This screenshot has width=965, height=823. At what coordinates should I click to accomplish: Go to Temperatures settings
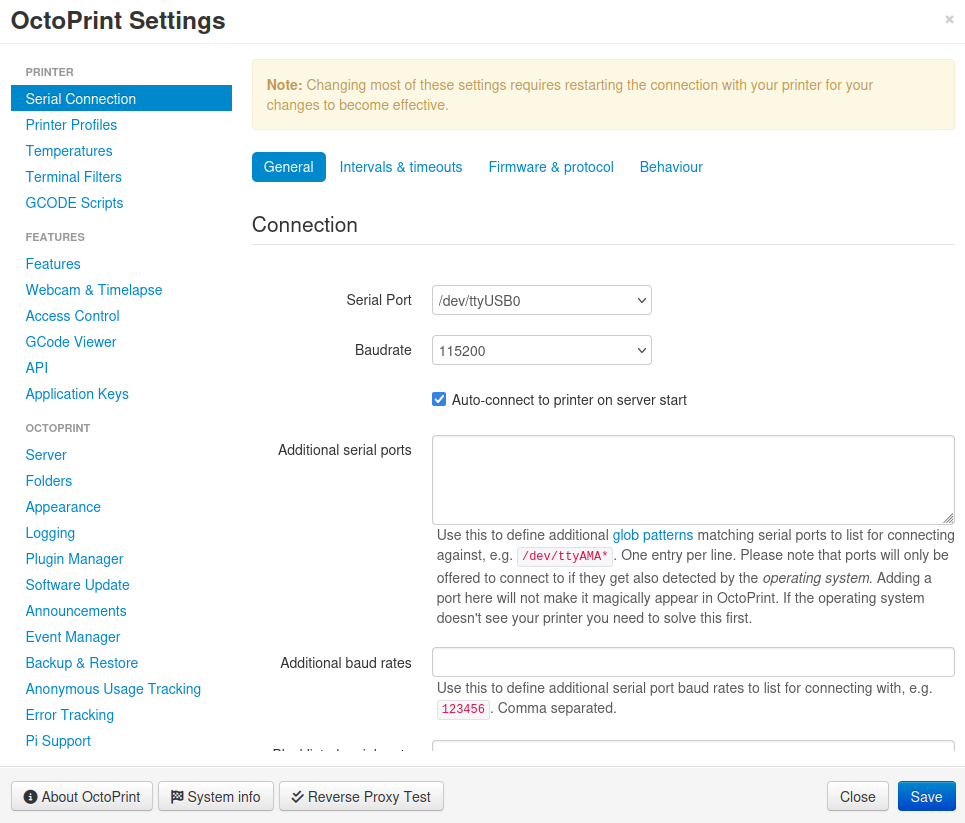click(x=69, y=151)
